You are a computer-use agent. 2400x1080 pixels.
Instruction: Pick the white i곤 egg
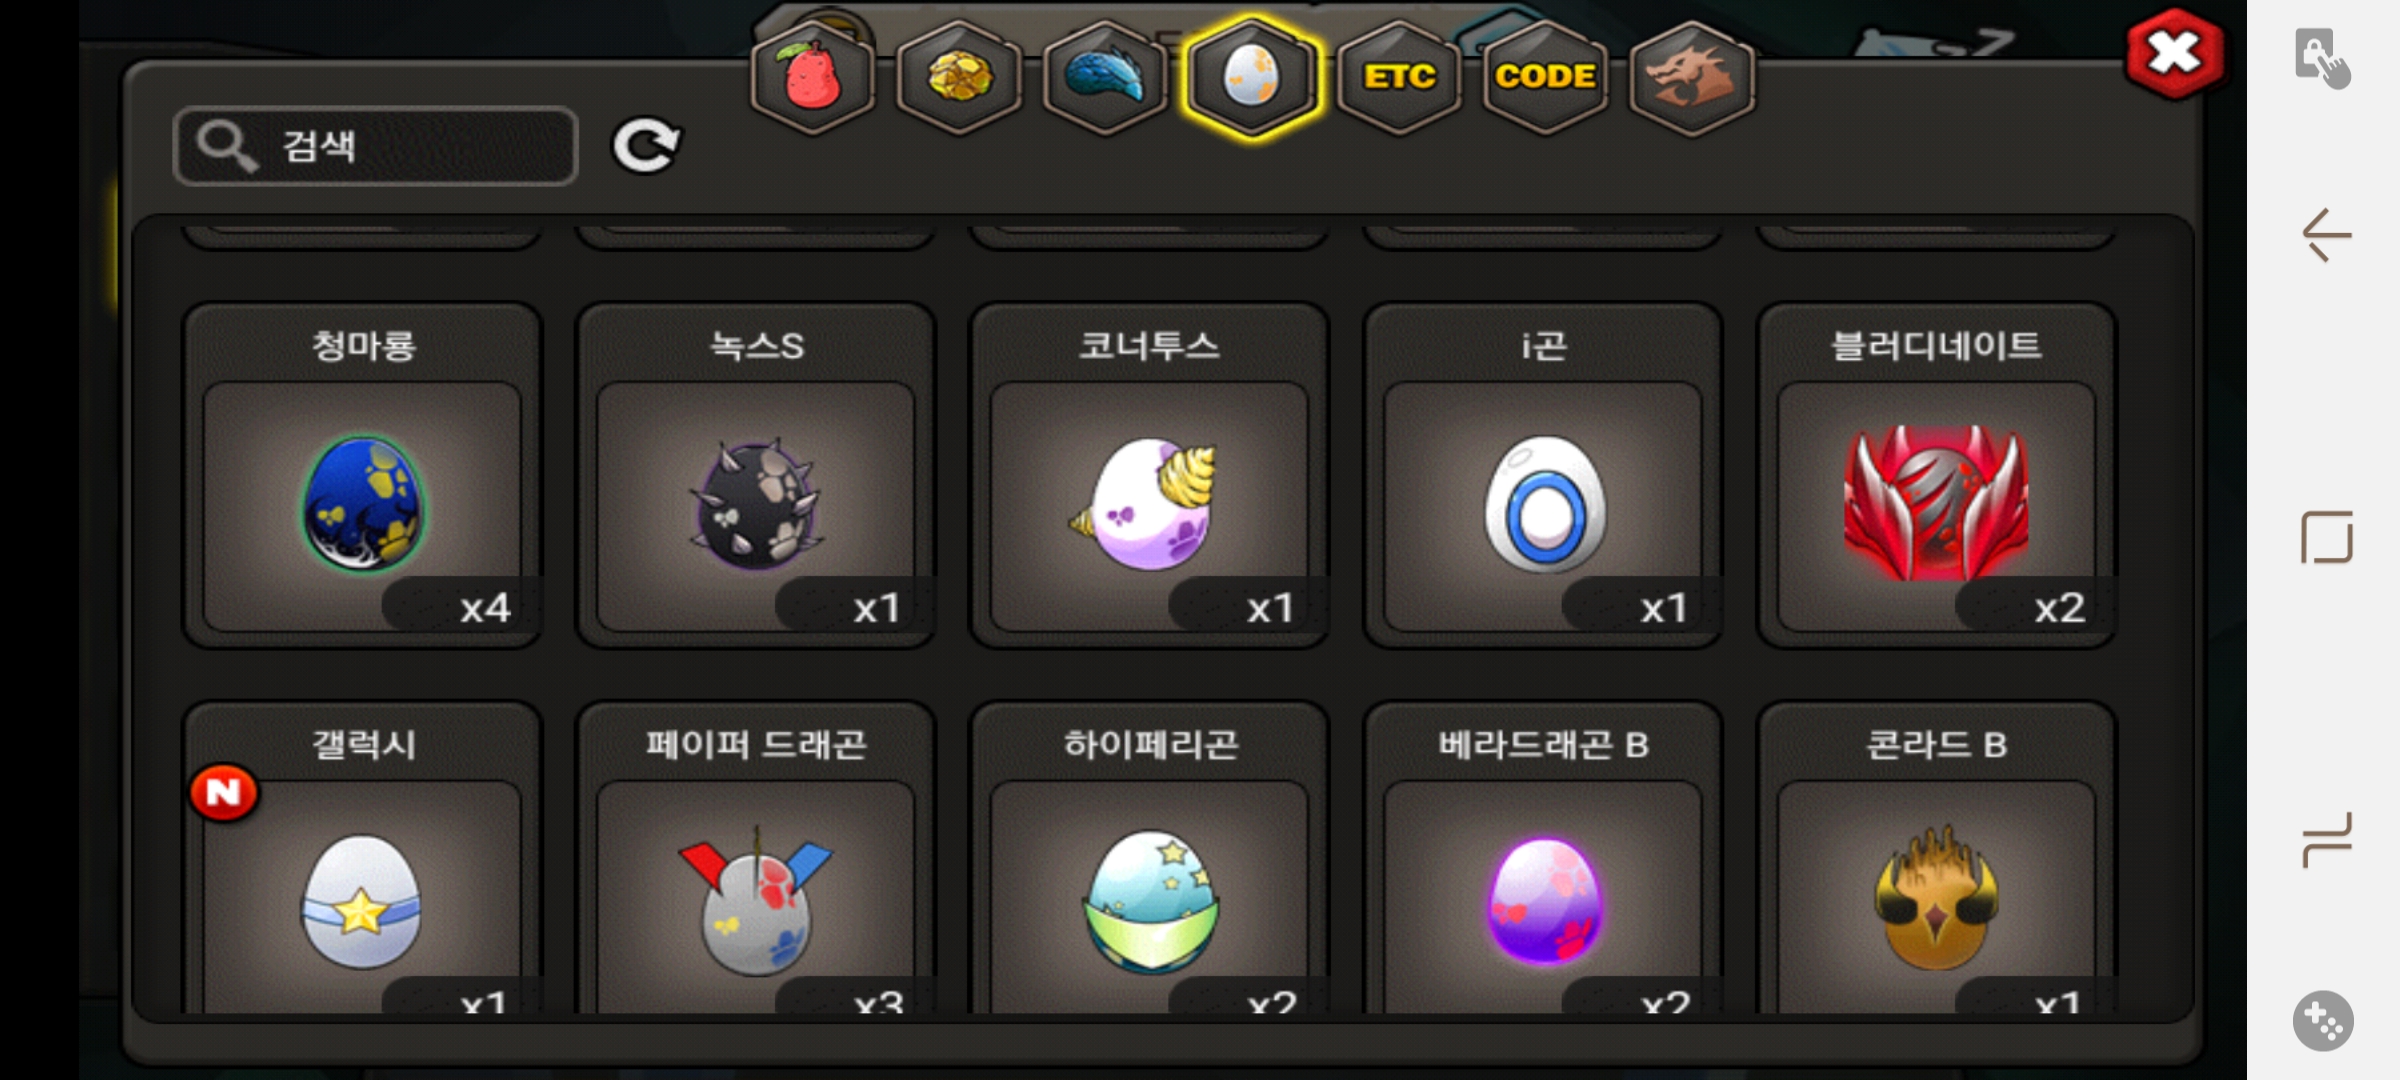point(1543,476)
